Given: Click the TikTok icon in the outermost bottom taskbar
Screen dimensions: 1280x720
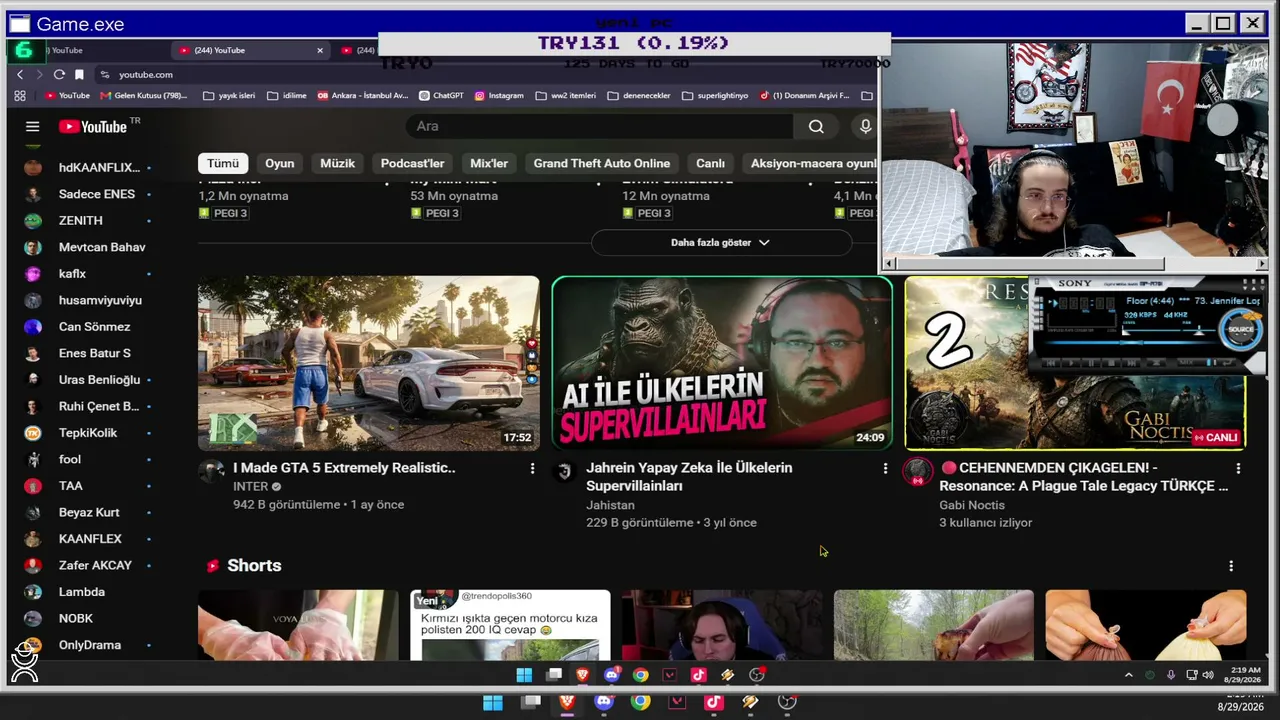Looking at the screenshot, I should (713, 702).
